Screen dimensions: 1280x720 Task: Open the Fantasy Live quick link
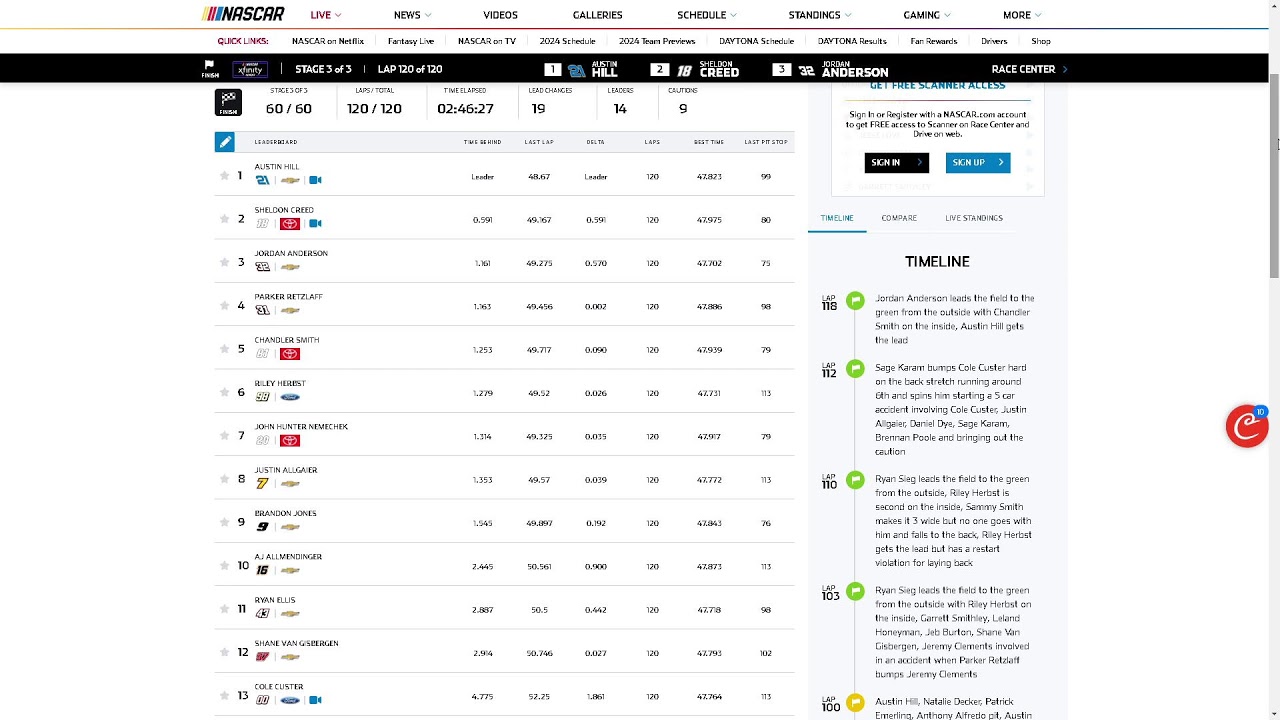click(411, 41)
